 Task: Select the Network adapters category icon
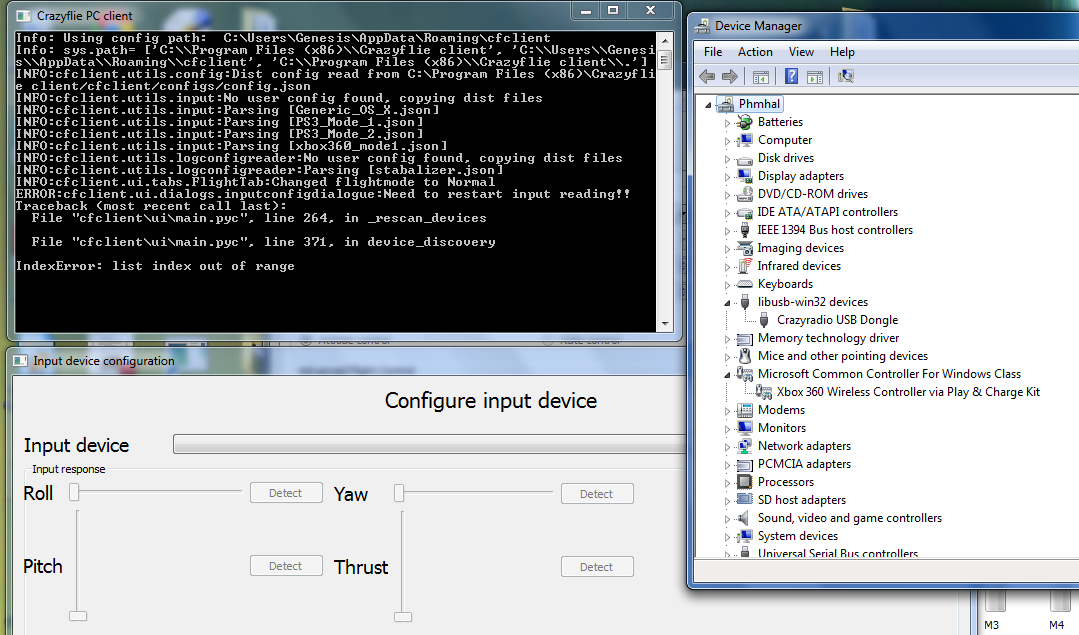pyautogui.click(x=744, y=446)
